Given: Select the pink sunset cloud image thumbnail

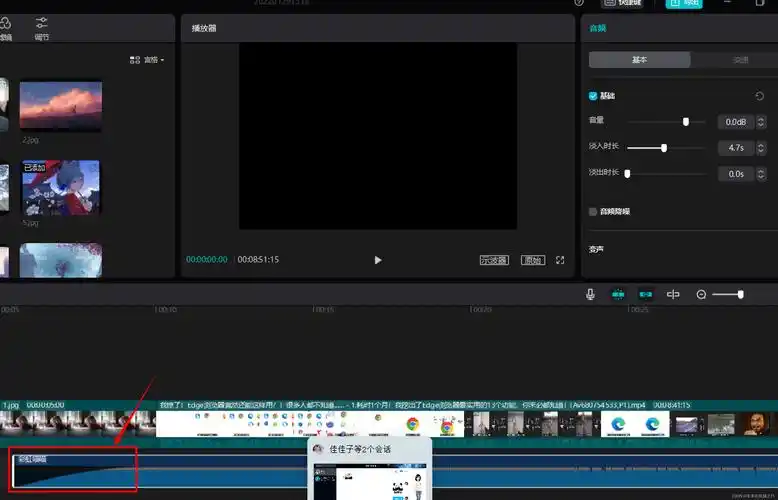Looking at the screenshot, I should (x=60, y=105).
